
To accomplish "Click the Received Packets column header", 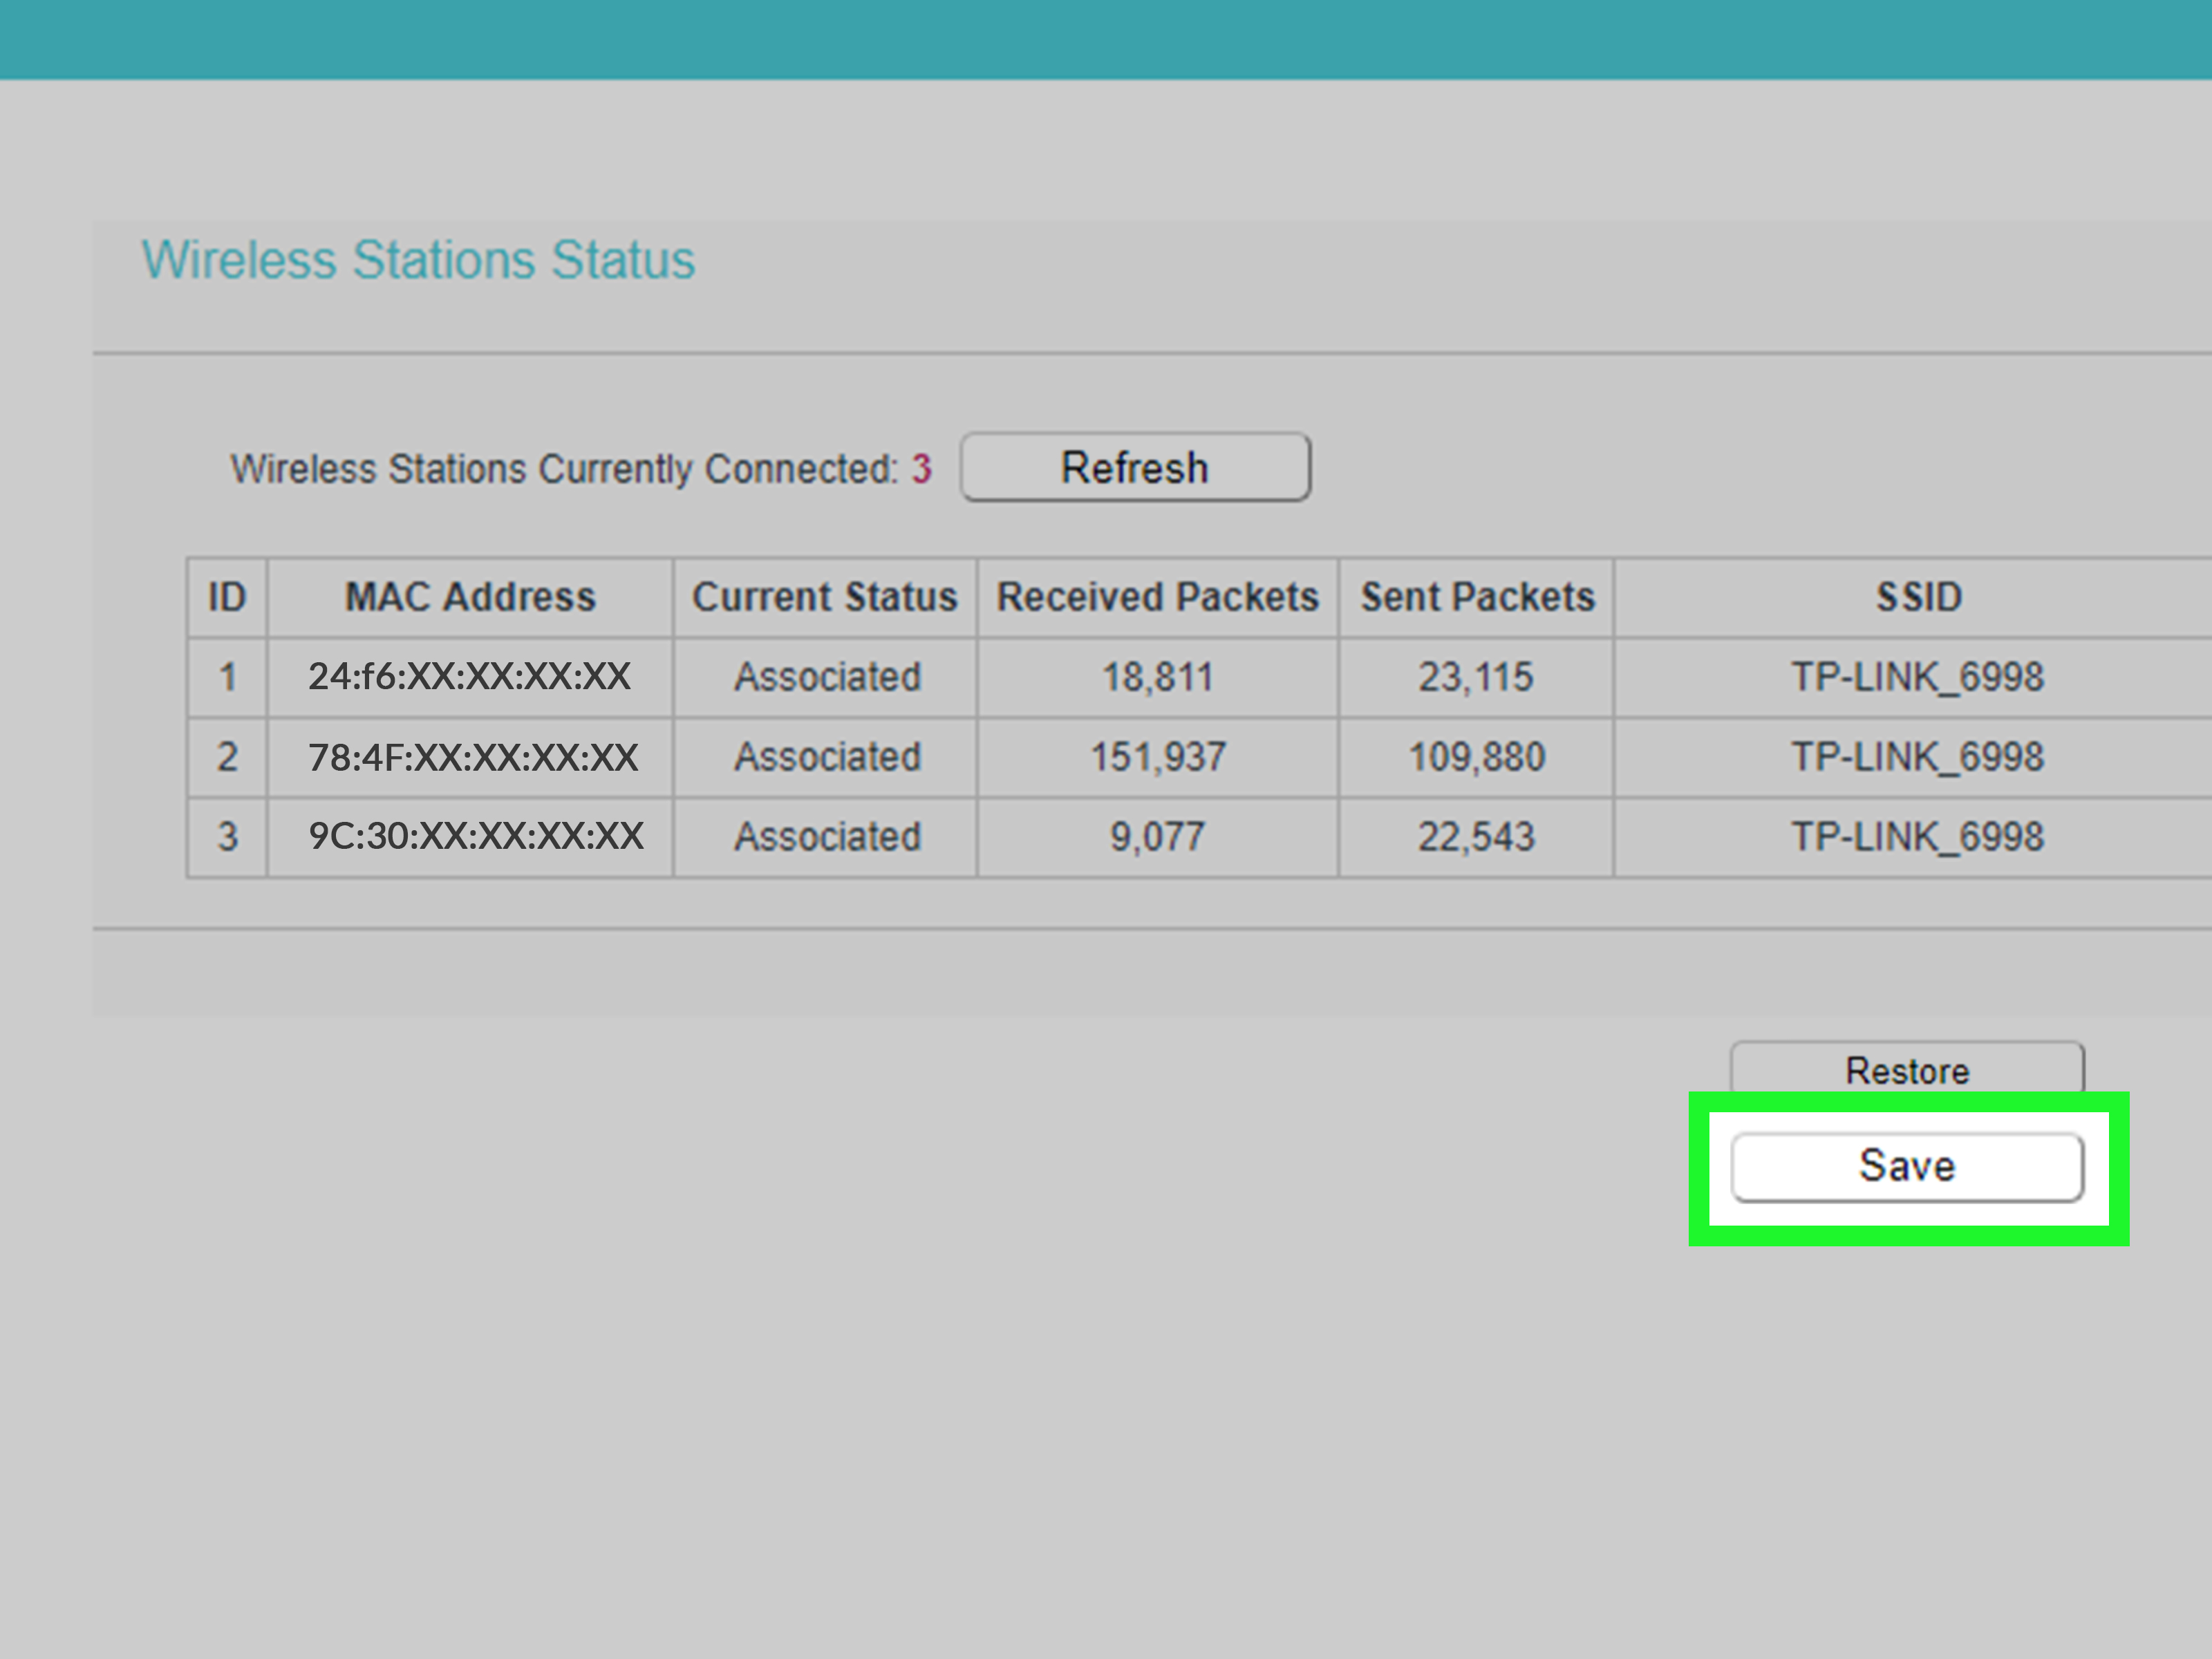I will [1158, 597].
